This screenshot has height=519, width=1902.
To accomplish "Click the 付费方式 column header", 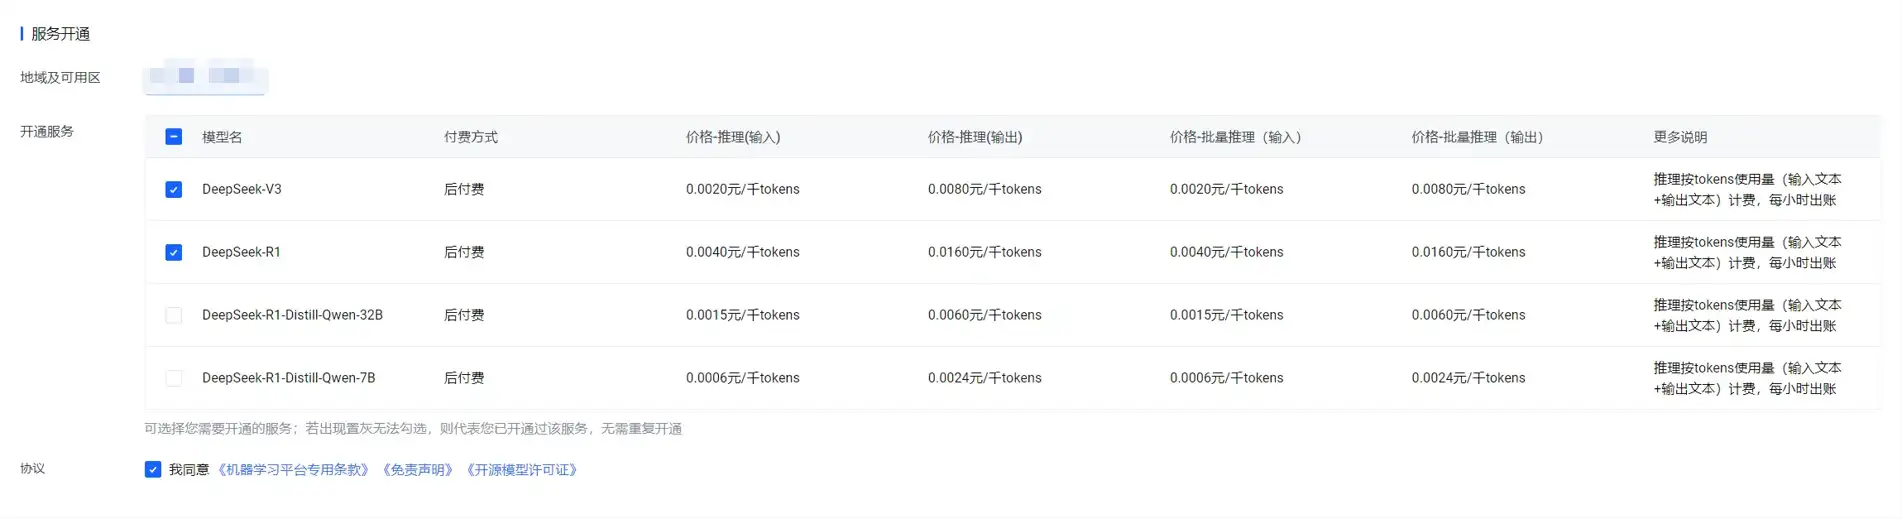I will [470, 138].
